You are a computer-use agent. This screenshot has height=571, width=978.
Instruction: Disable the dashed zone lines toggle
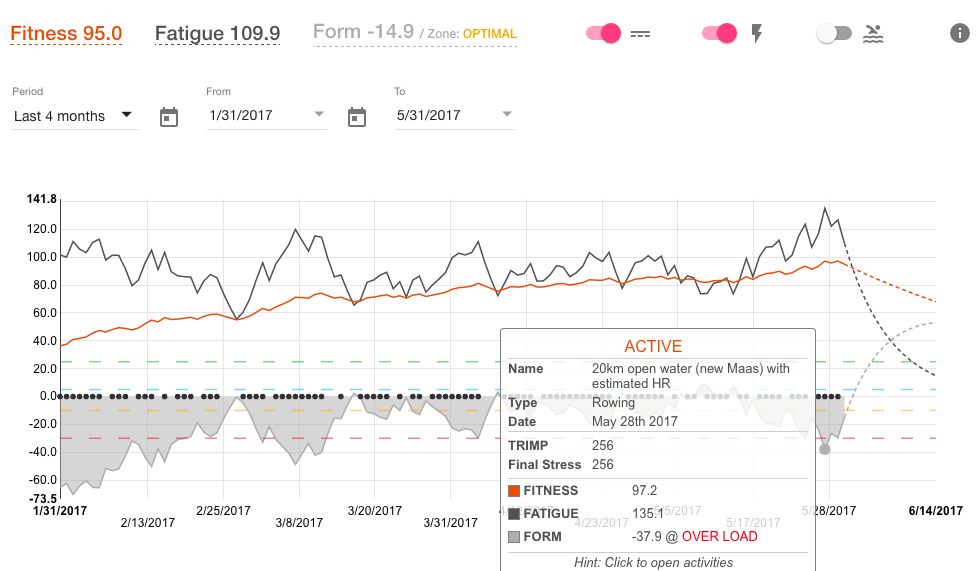coord(603,34)
